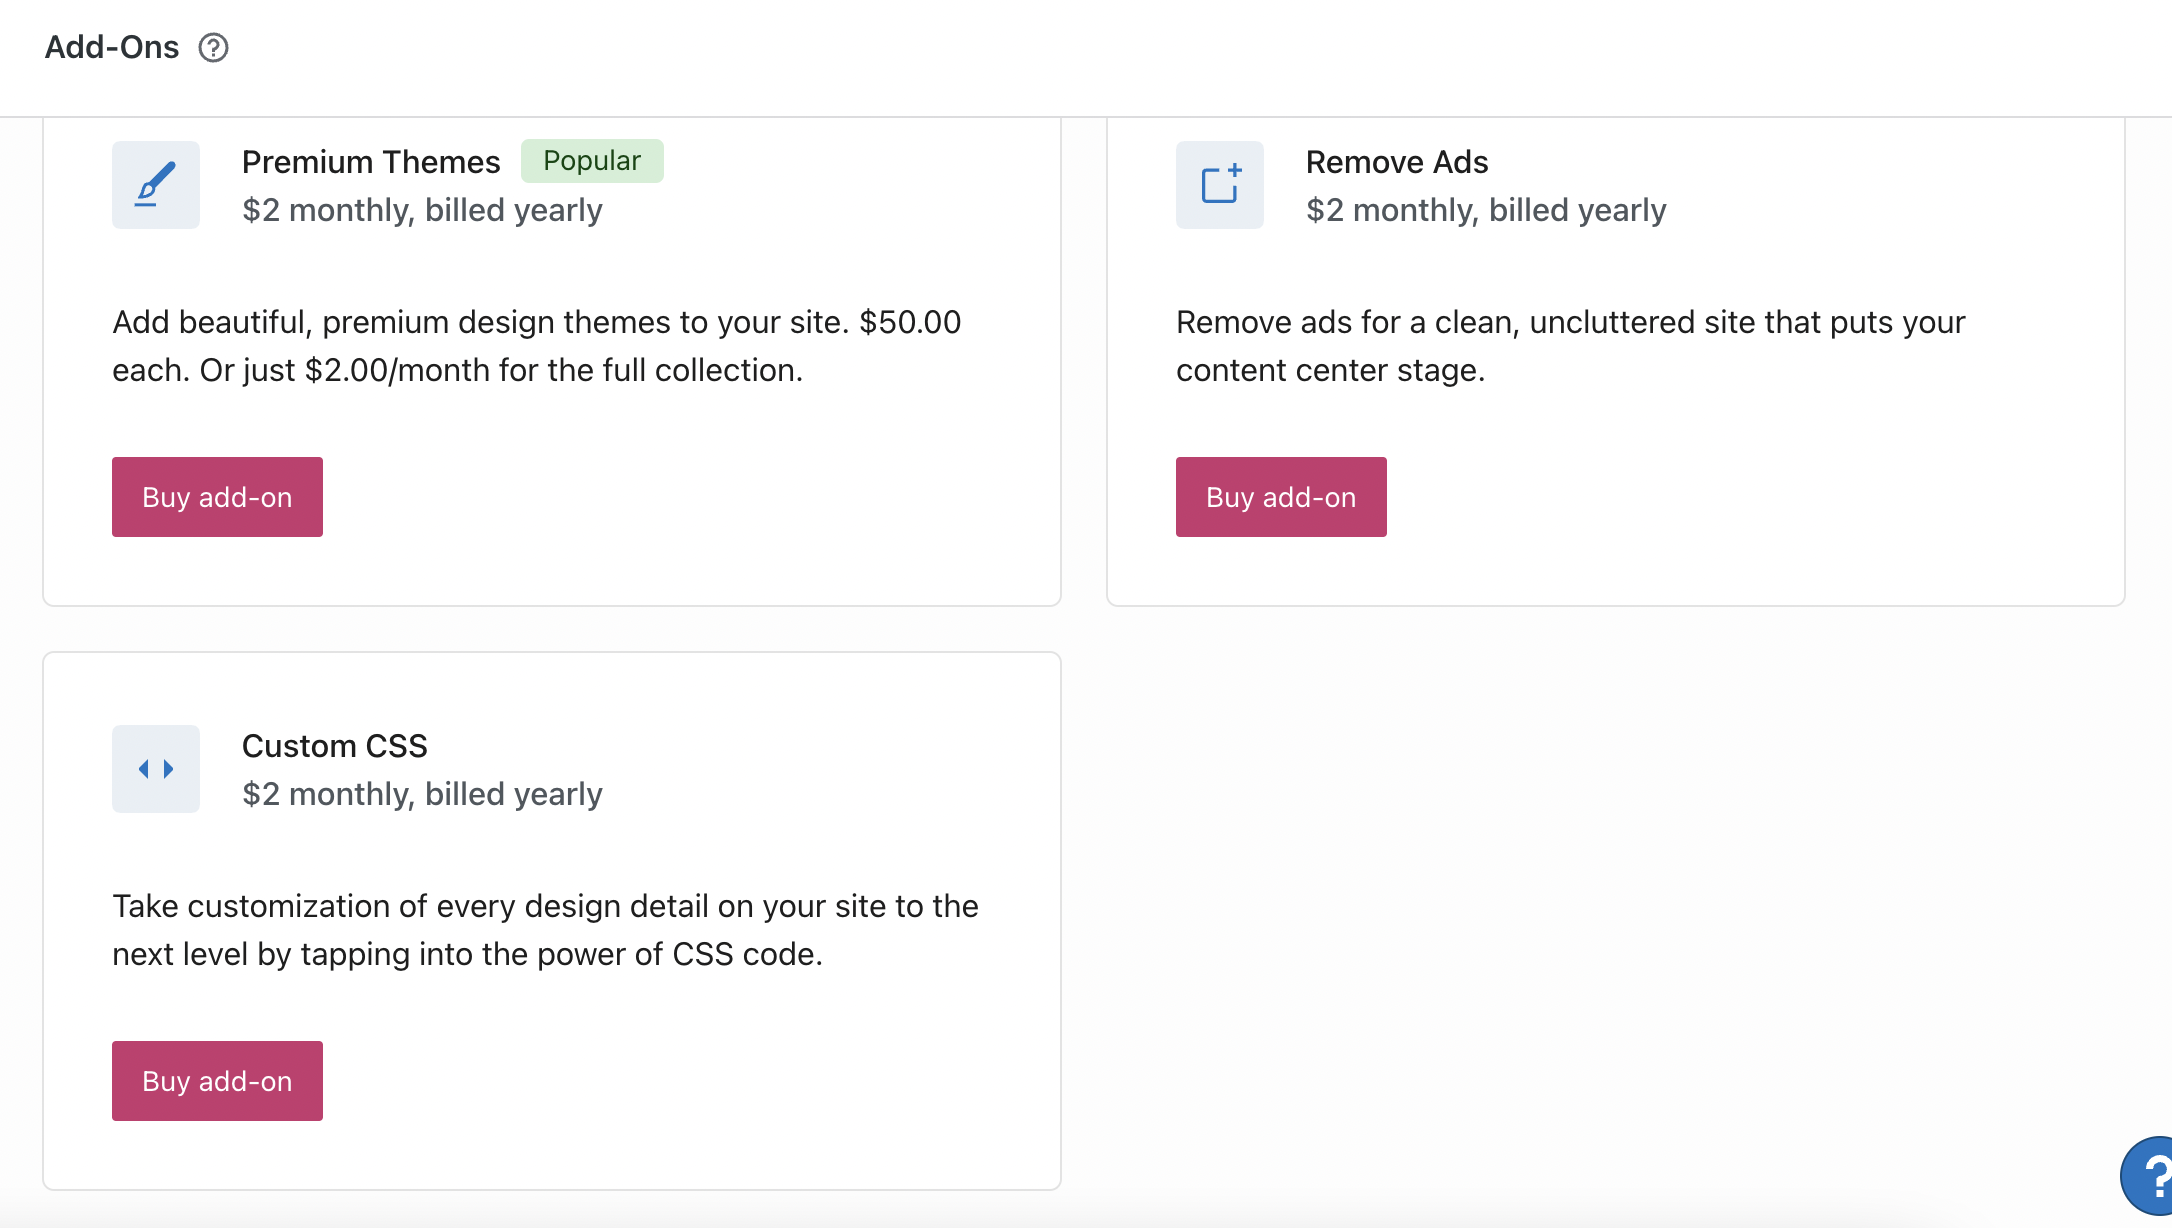The width and height of the screenshot is (2172, 1228).
Task: Click Custom CSS billing price line
Action: click(x=422, y=794)
